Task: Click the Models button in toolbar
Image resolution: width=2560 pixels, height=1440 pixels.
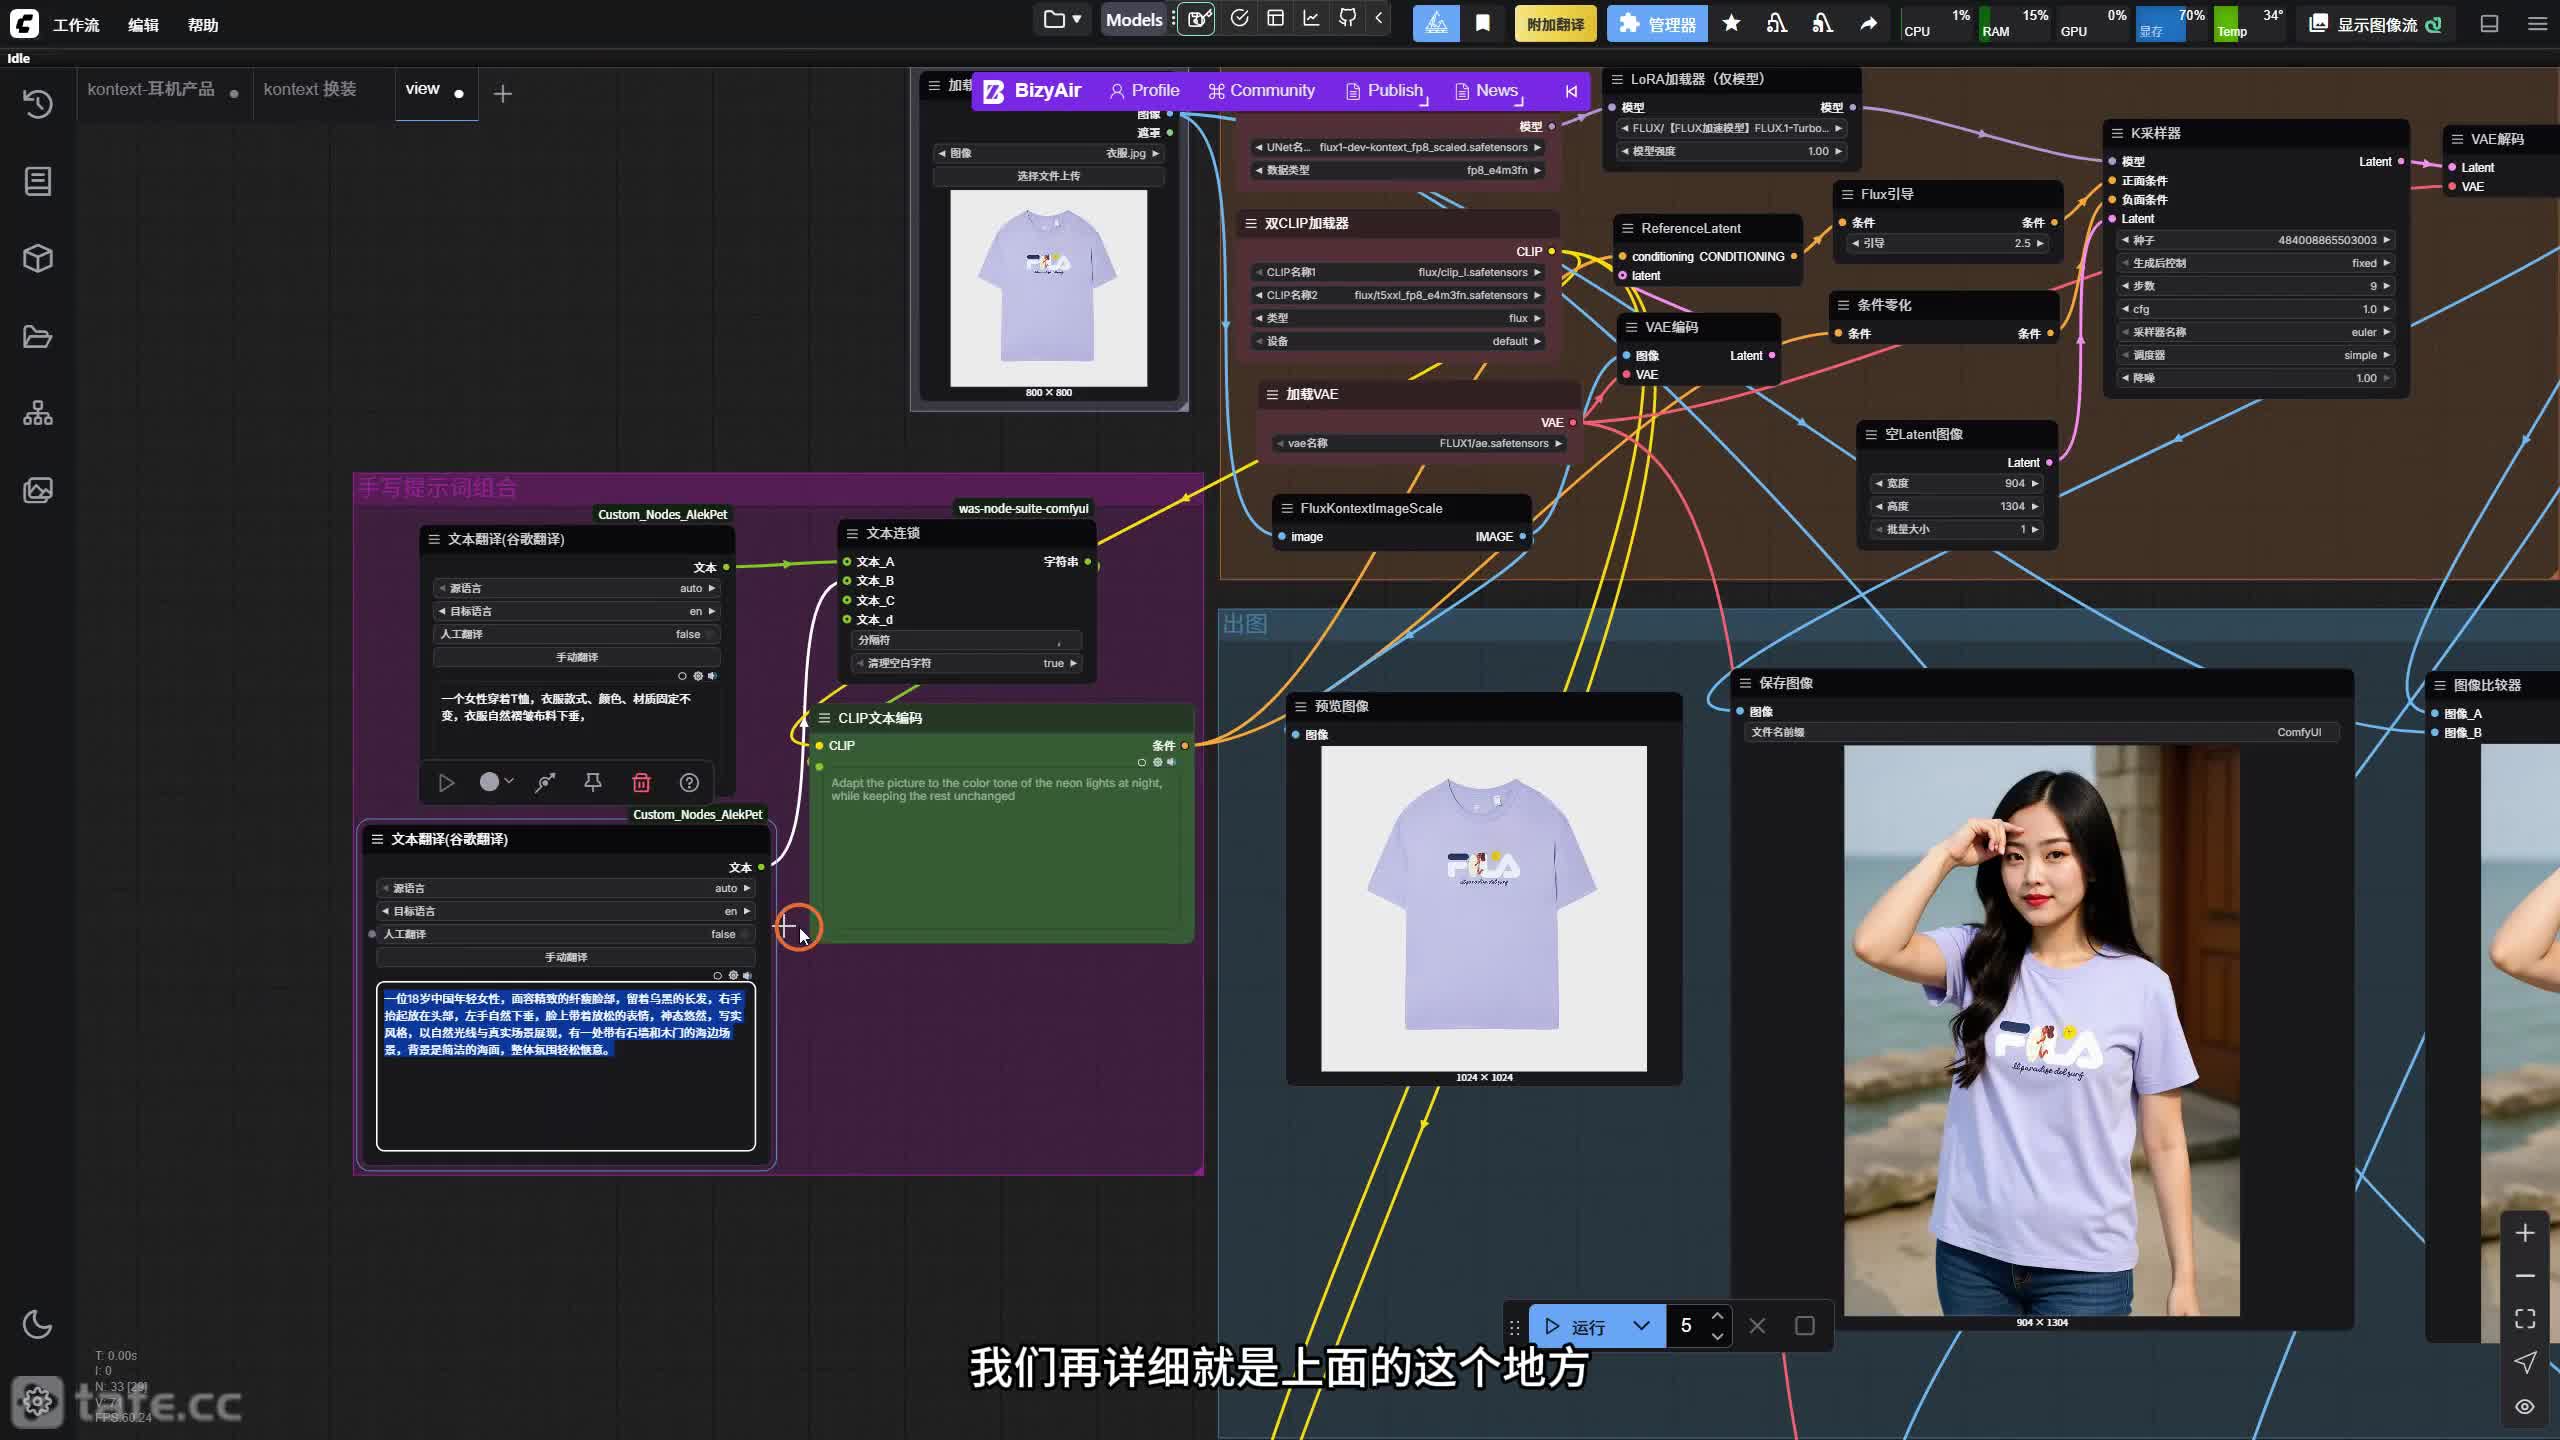Action: tap(1134, 19)
